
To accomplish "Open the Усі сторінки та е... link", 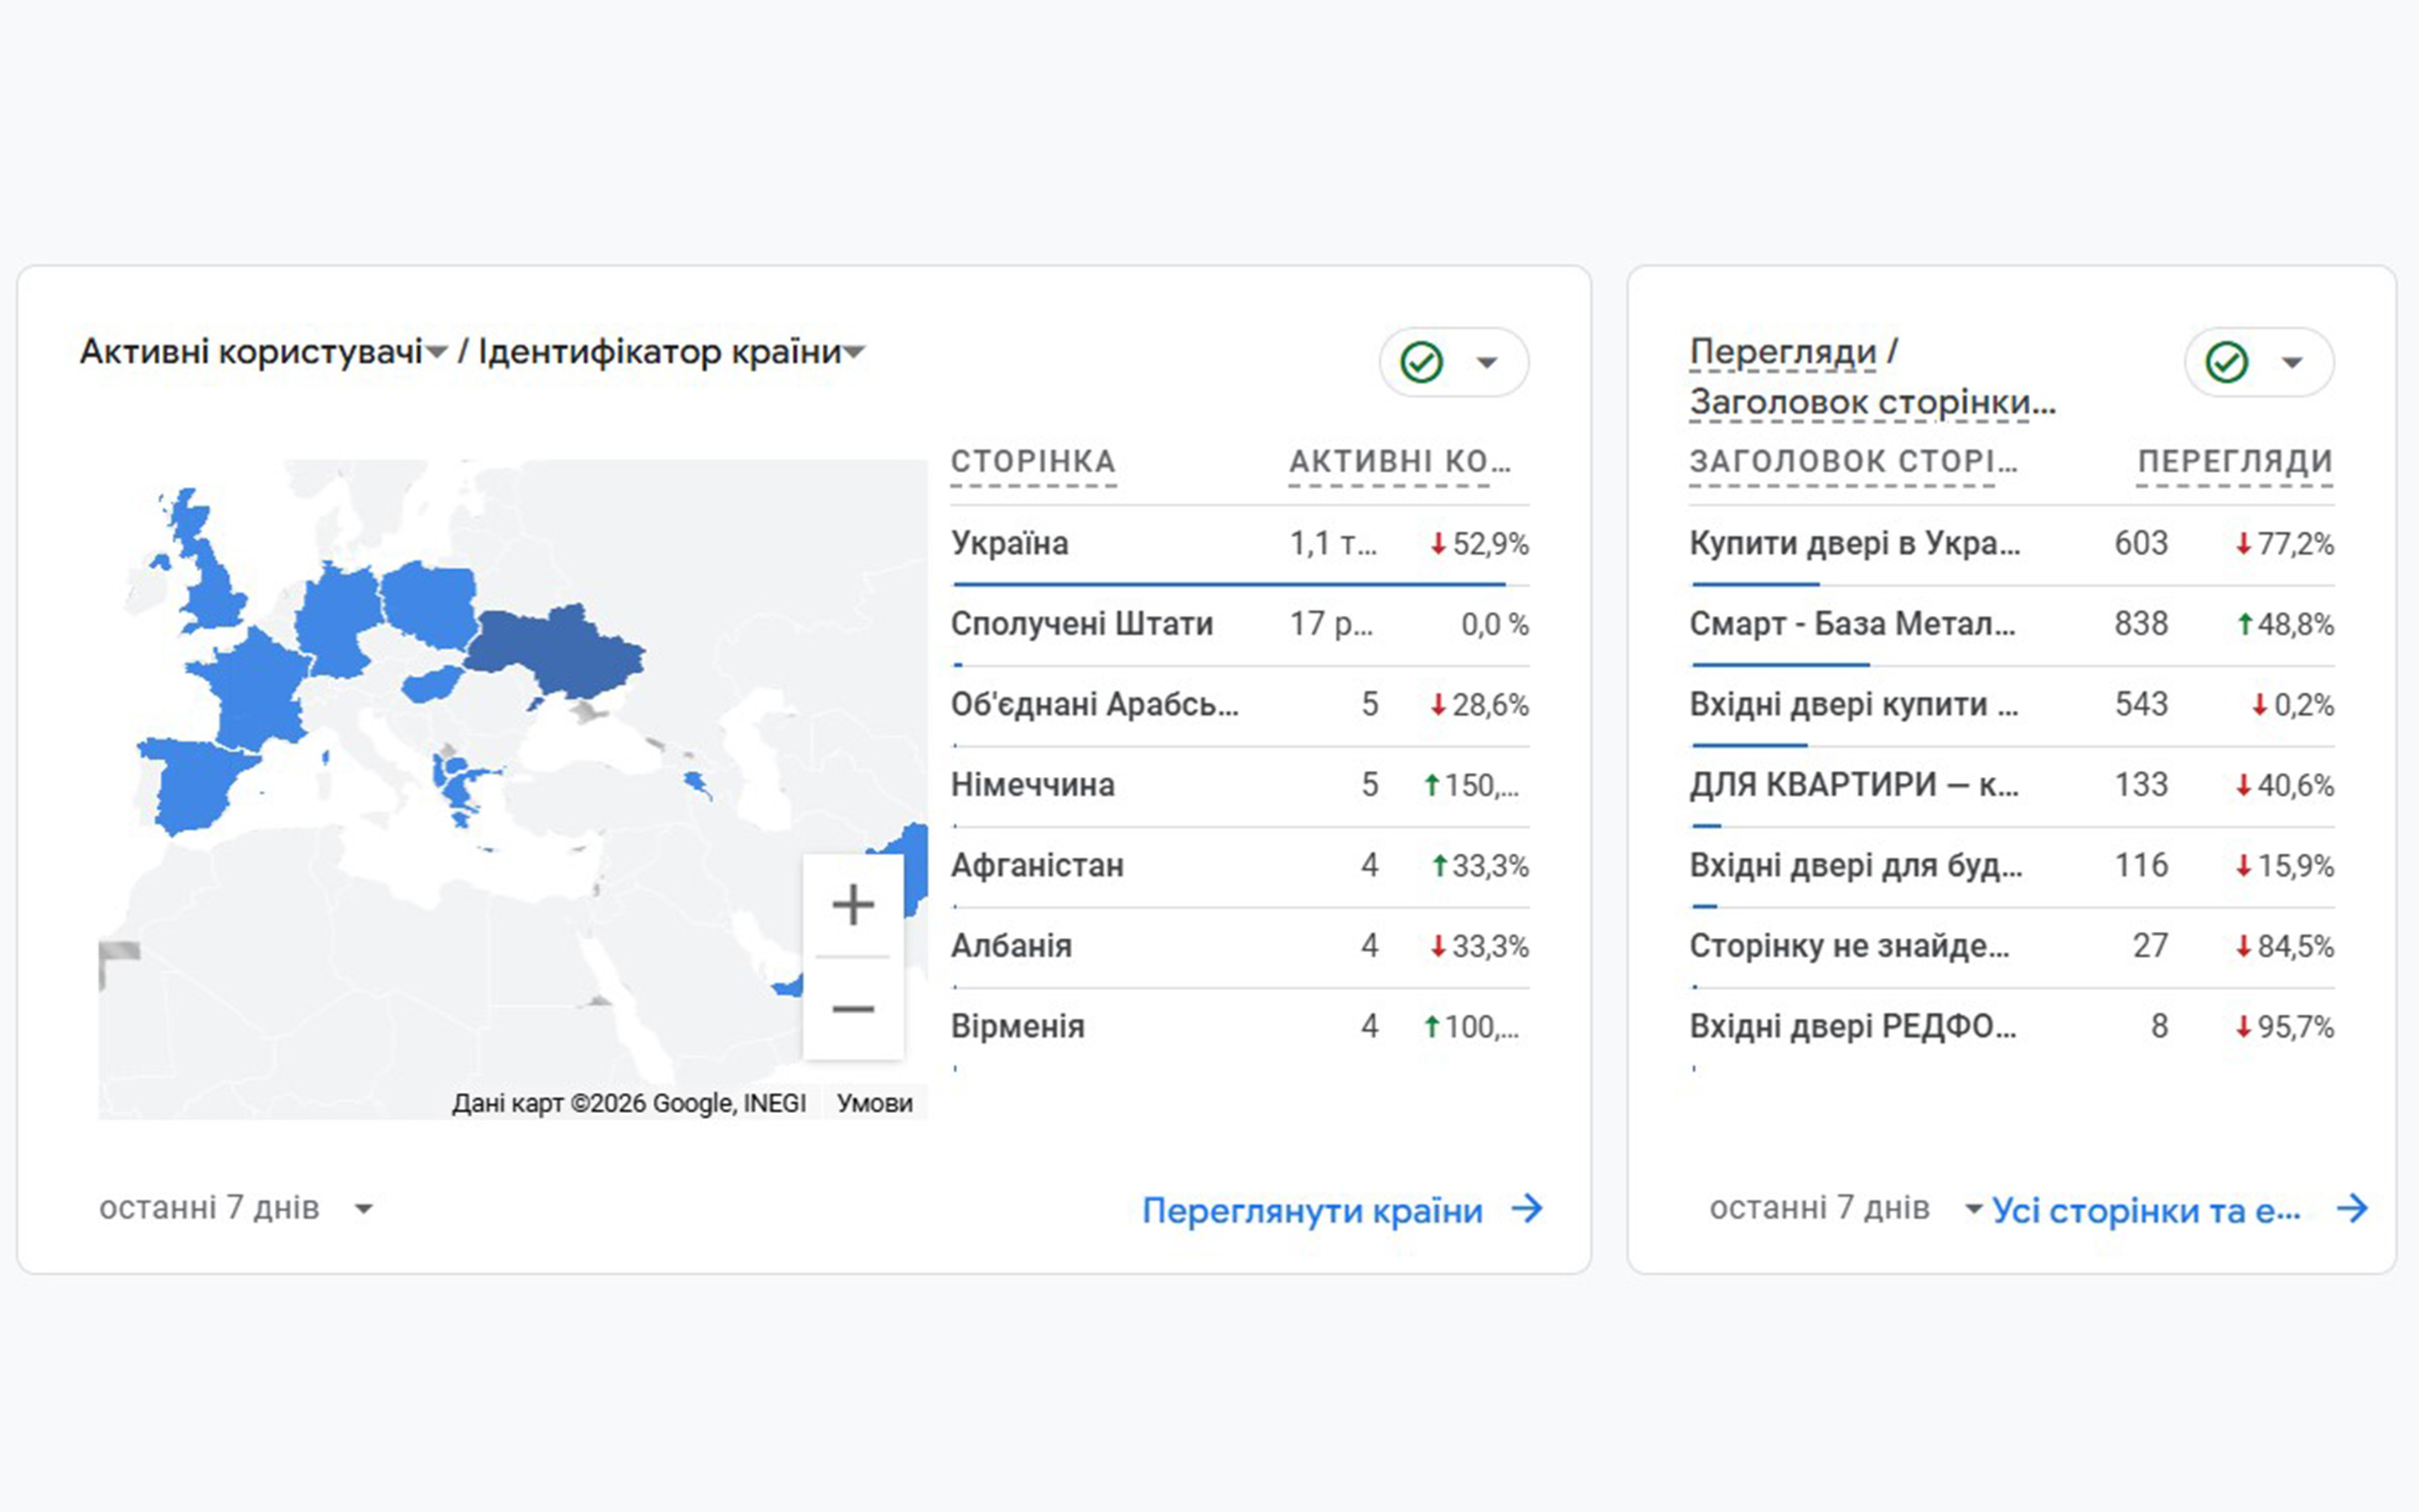I will [x=2146, y=1210].
